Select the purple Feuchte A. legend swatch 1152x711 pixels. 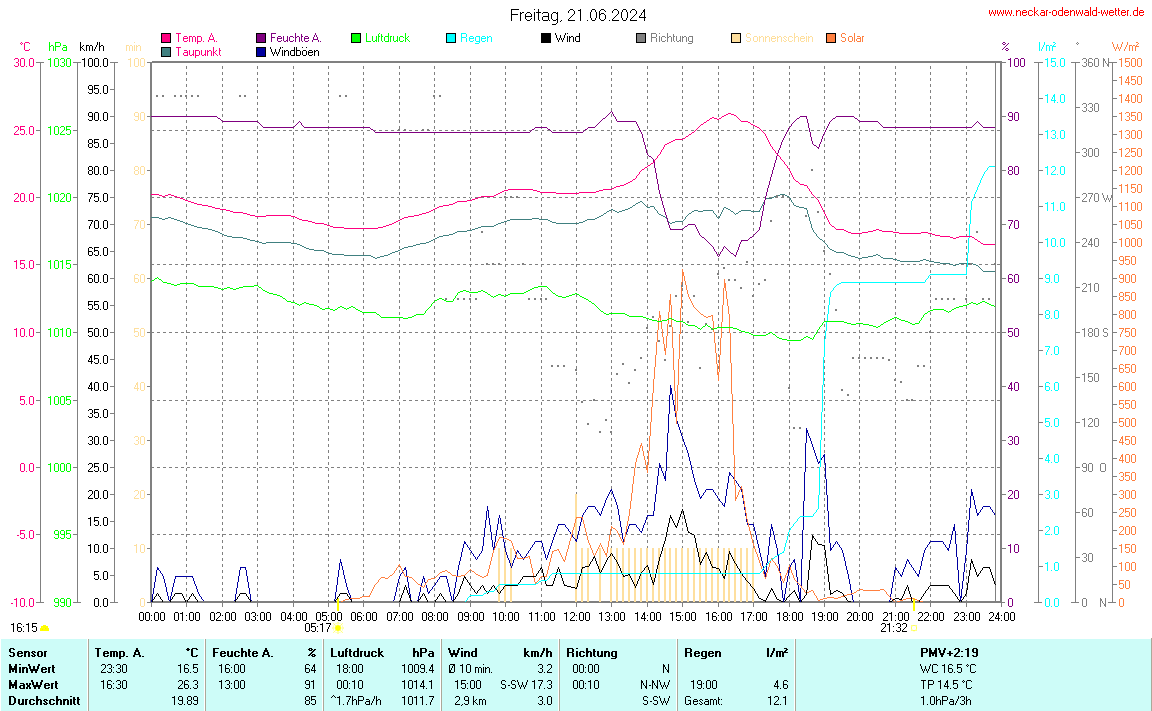261,38
